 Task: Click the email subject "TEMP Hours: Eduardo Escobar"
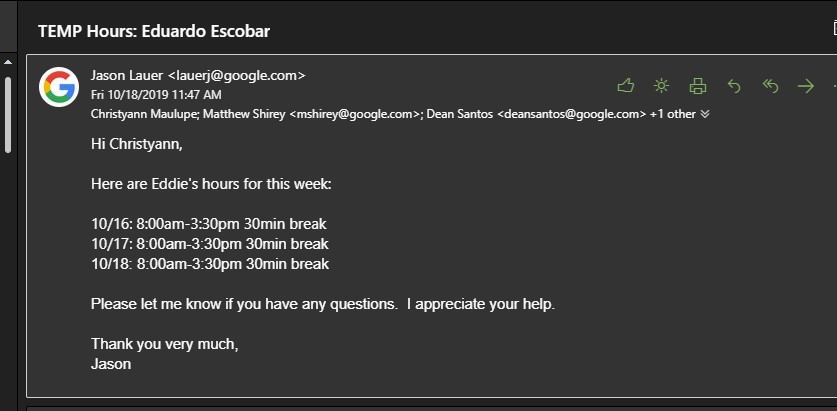[x=154, y=31]
